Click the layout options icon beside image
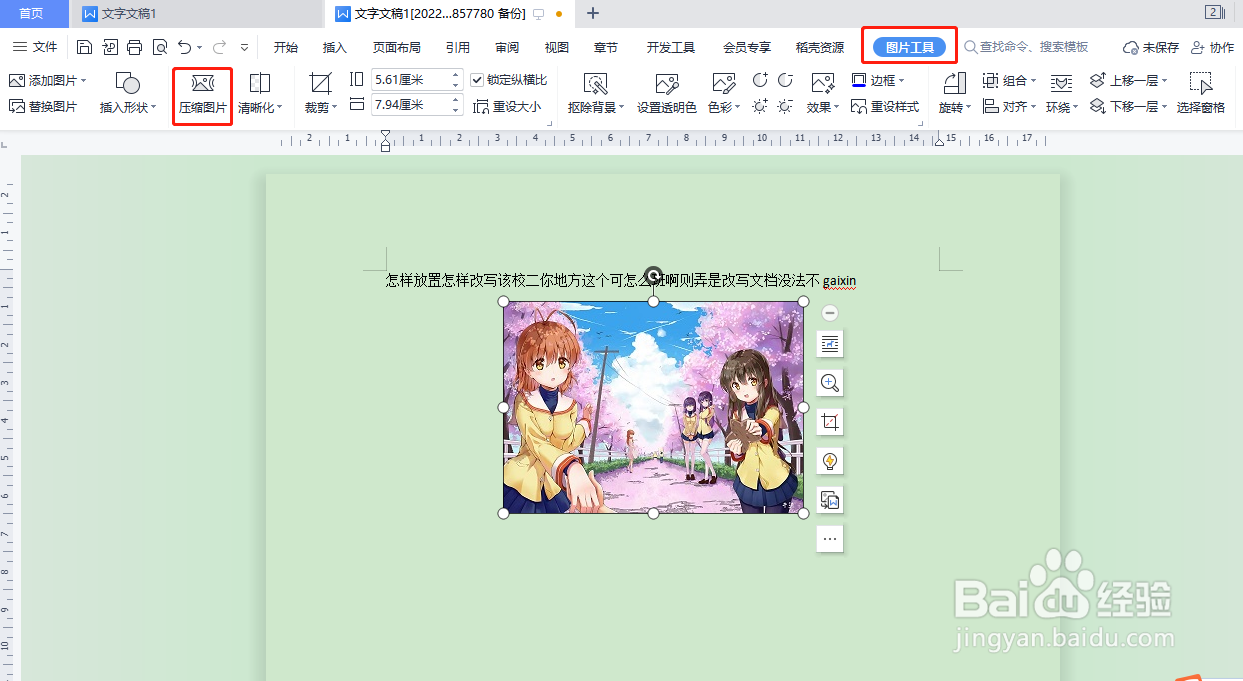This screenshot has width=1243, height=681. point(829,344)
